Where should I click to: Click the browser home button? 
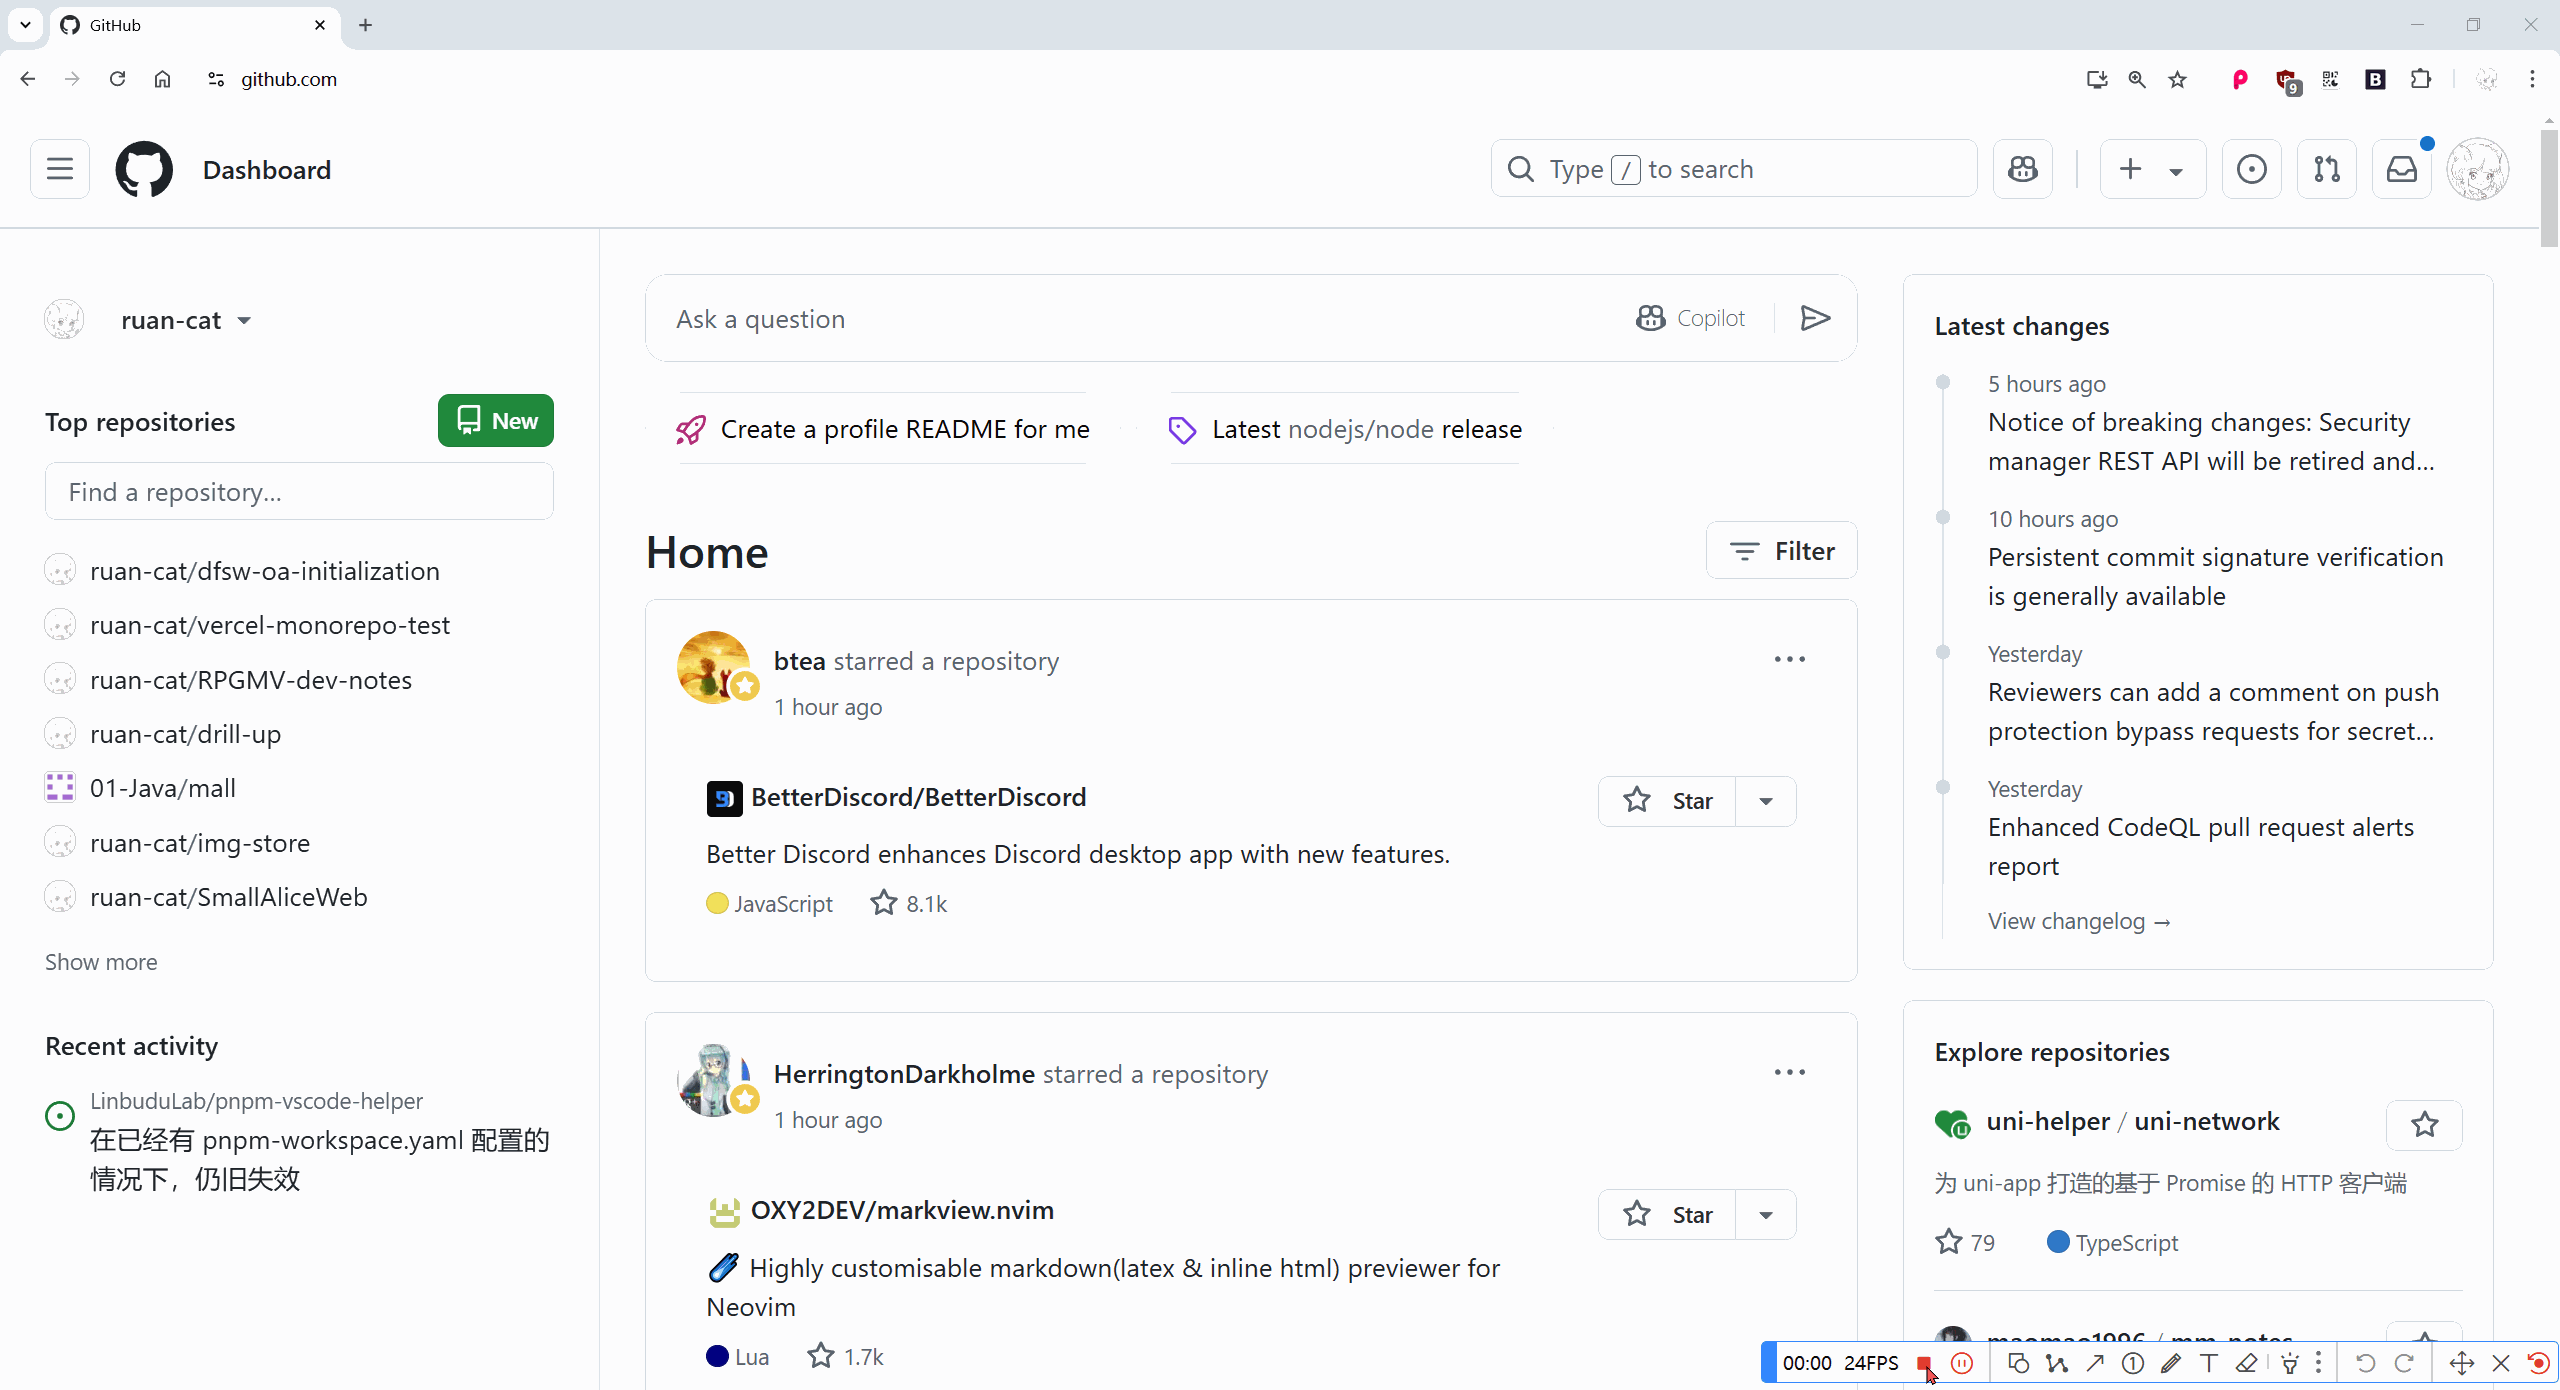tap(162, 79)
